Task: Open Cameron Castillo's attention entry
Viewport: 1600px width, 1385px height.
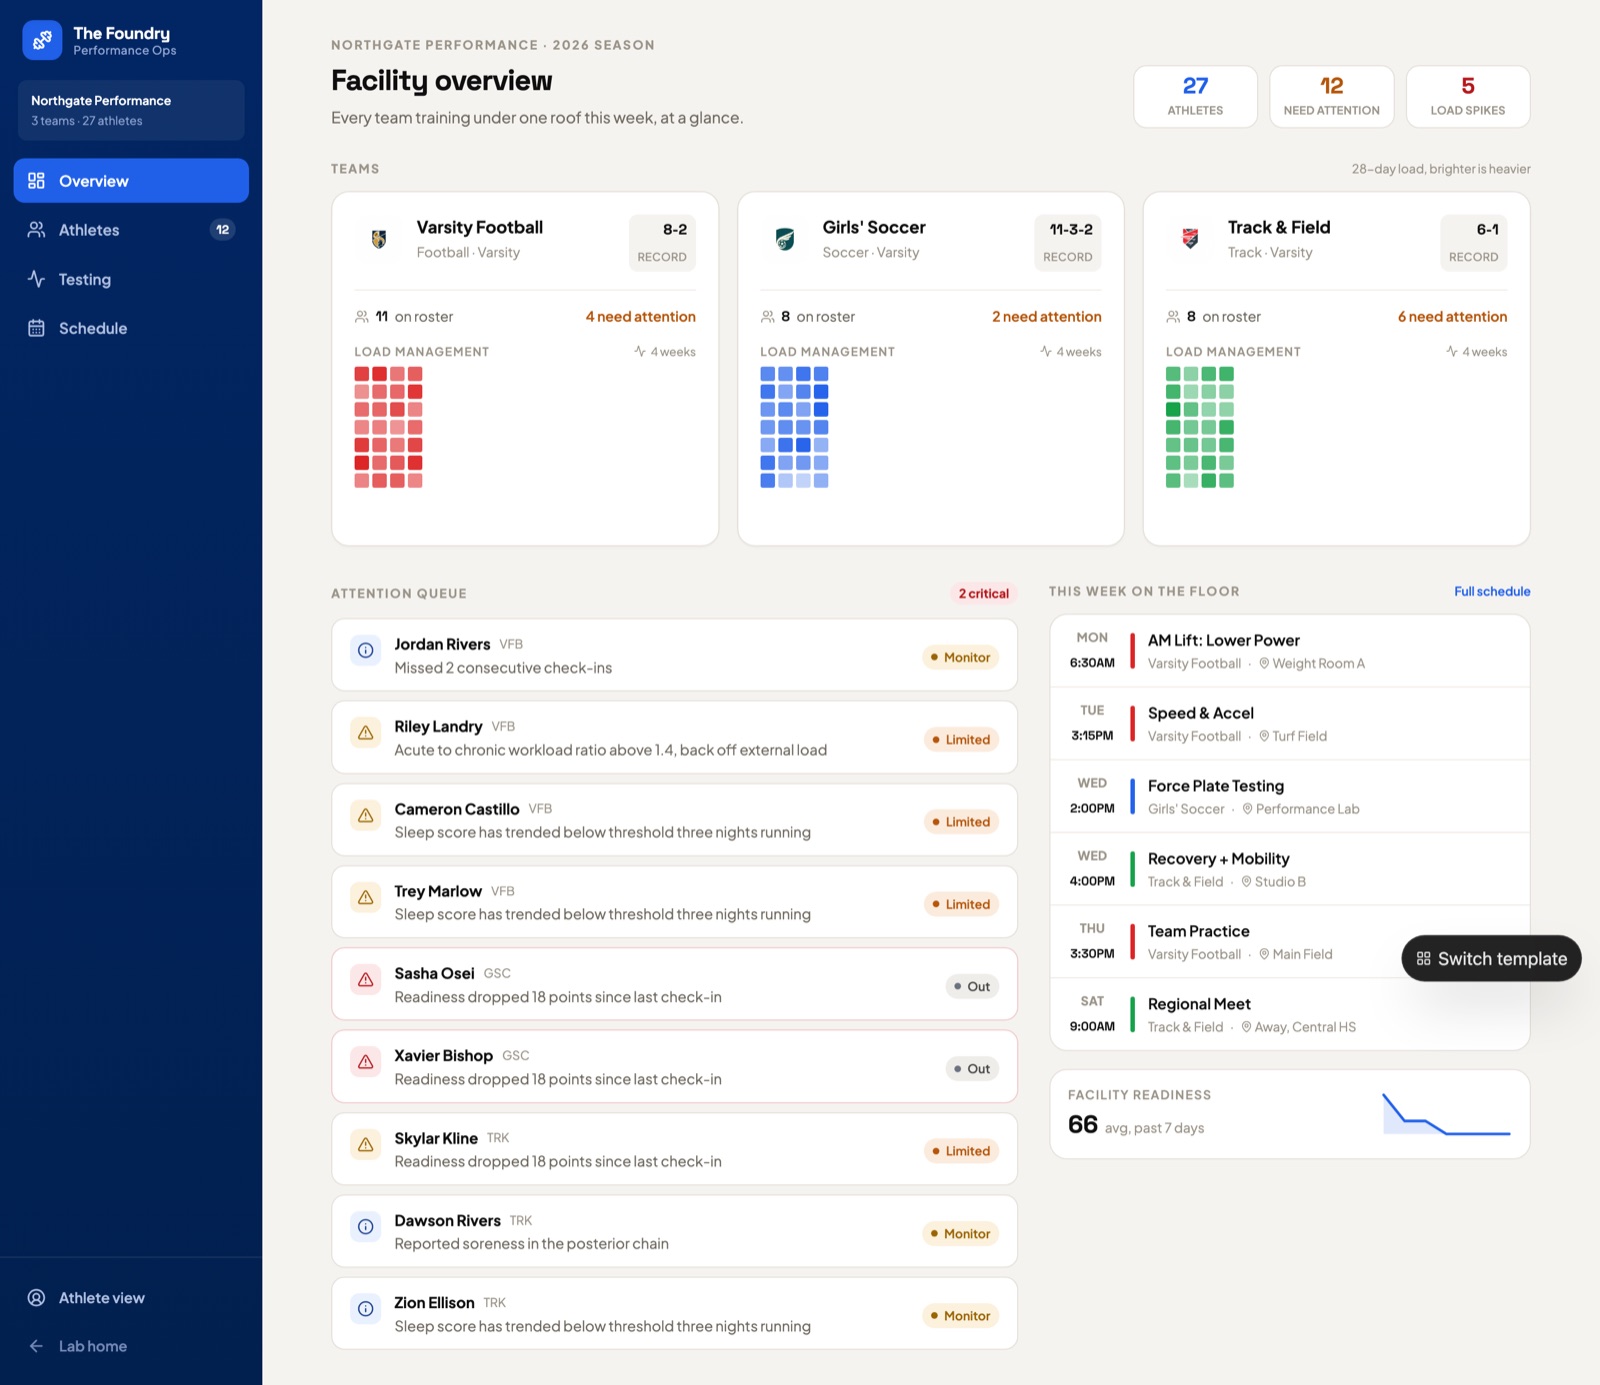Action: (674, 820)
